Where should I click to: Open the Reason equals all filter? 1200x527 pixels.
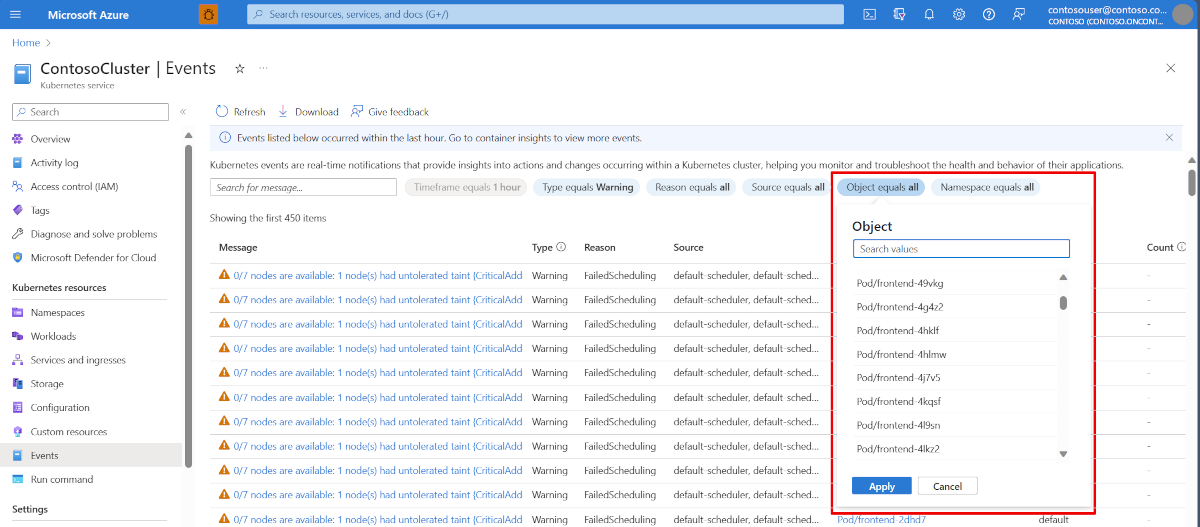[x=692, y=187]
